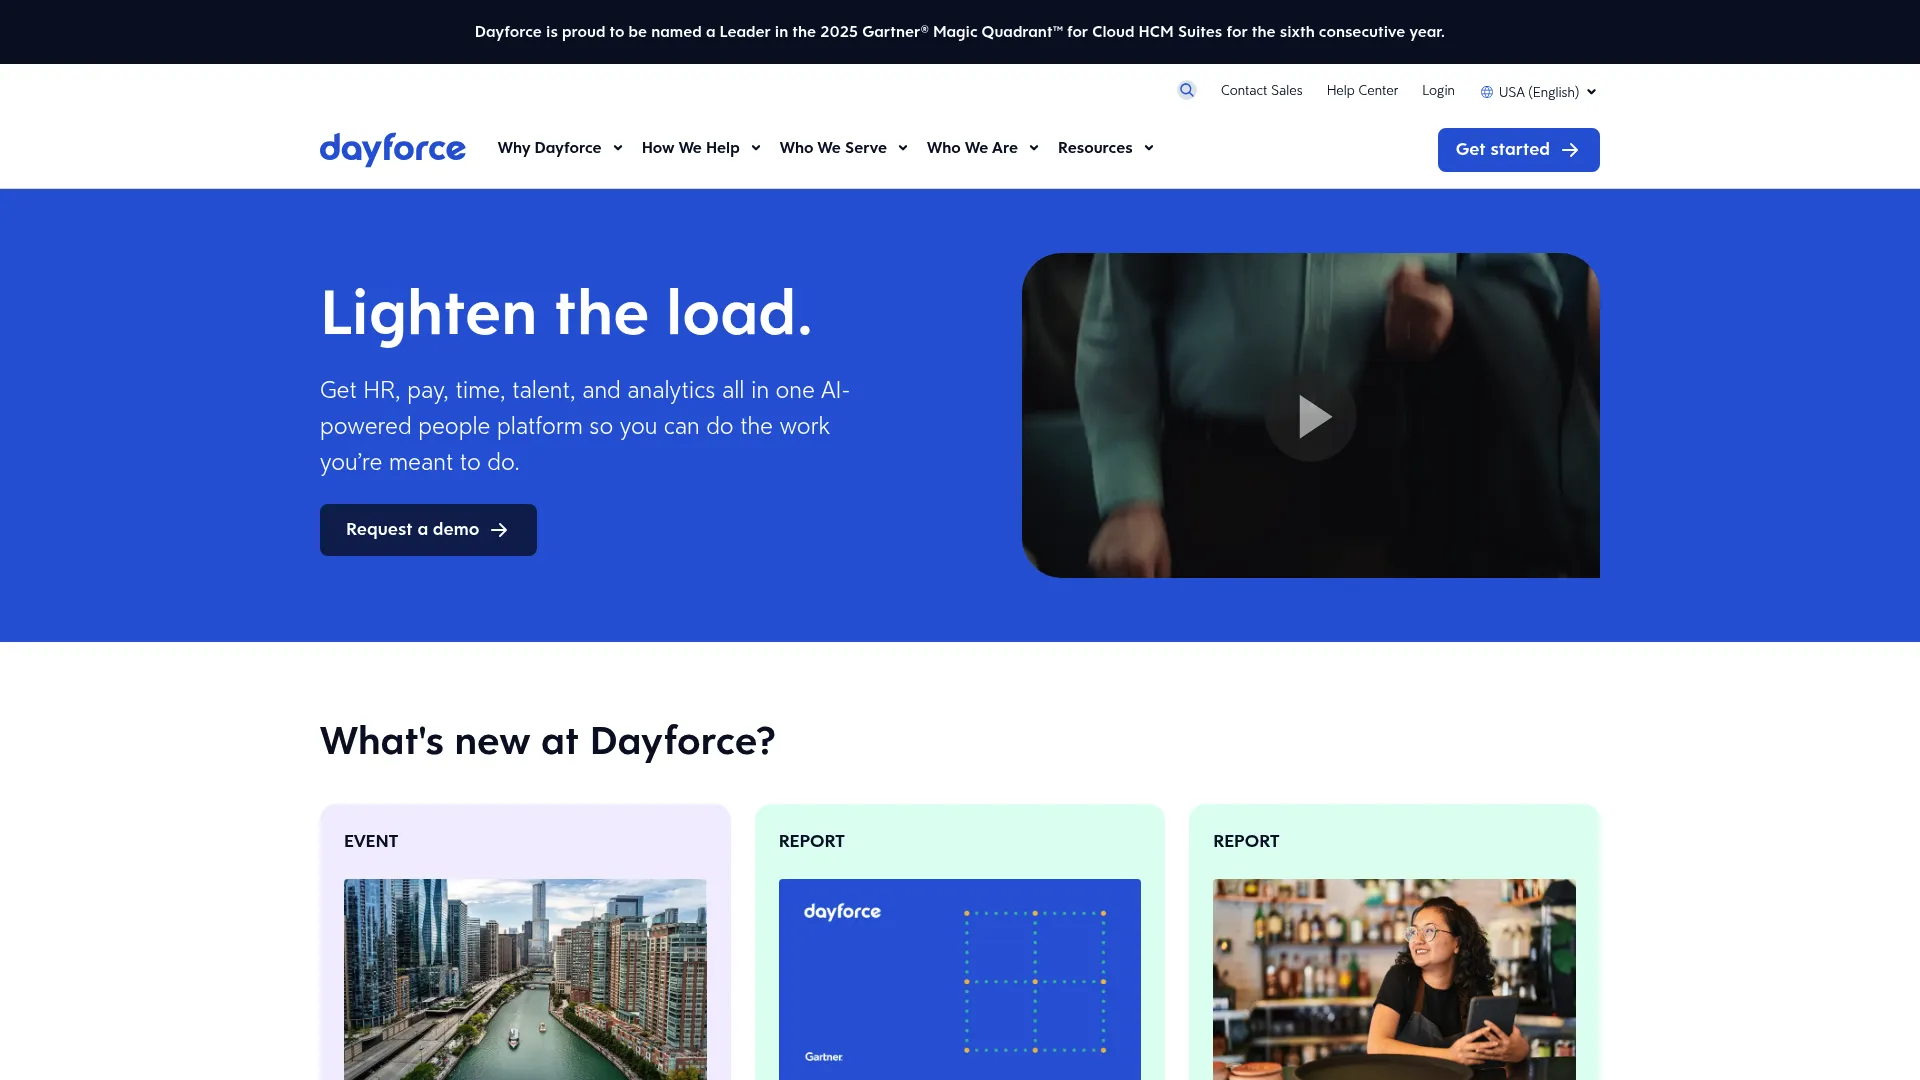The image size is (1920, 1080).
Task: Click the REPORT label above Gartner image
Action: (811, 841)
